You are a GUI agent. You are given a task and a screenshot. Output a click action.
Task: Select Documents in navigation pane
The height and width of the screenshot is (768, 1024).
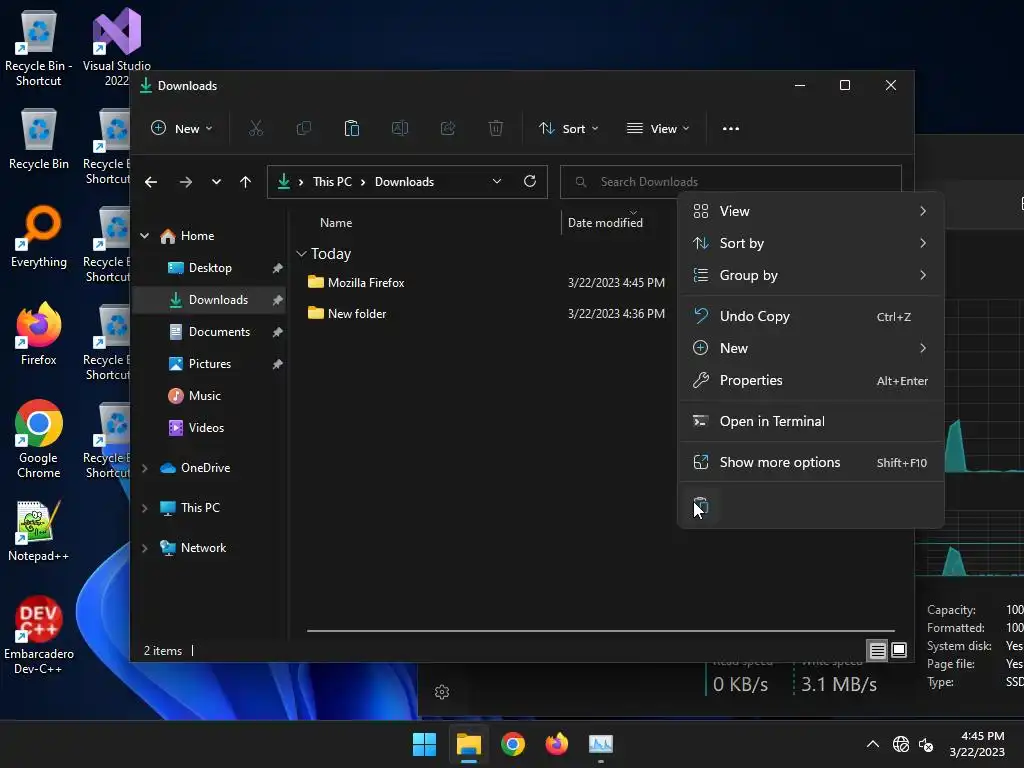tap(209, 332)
